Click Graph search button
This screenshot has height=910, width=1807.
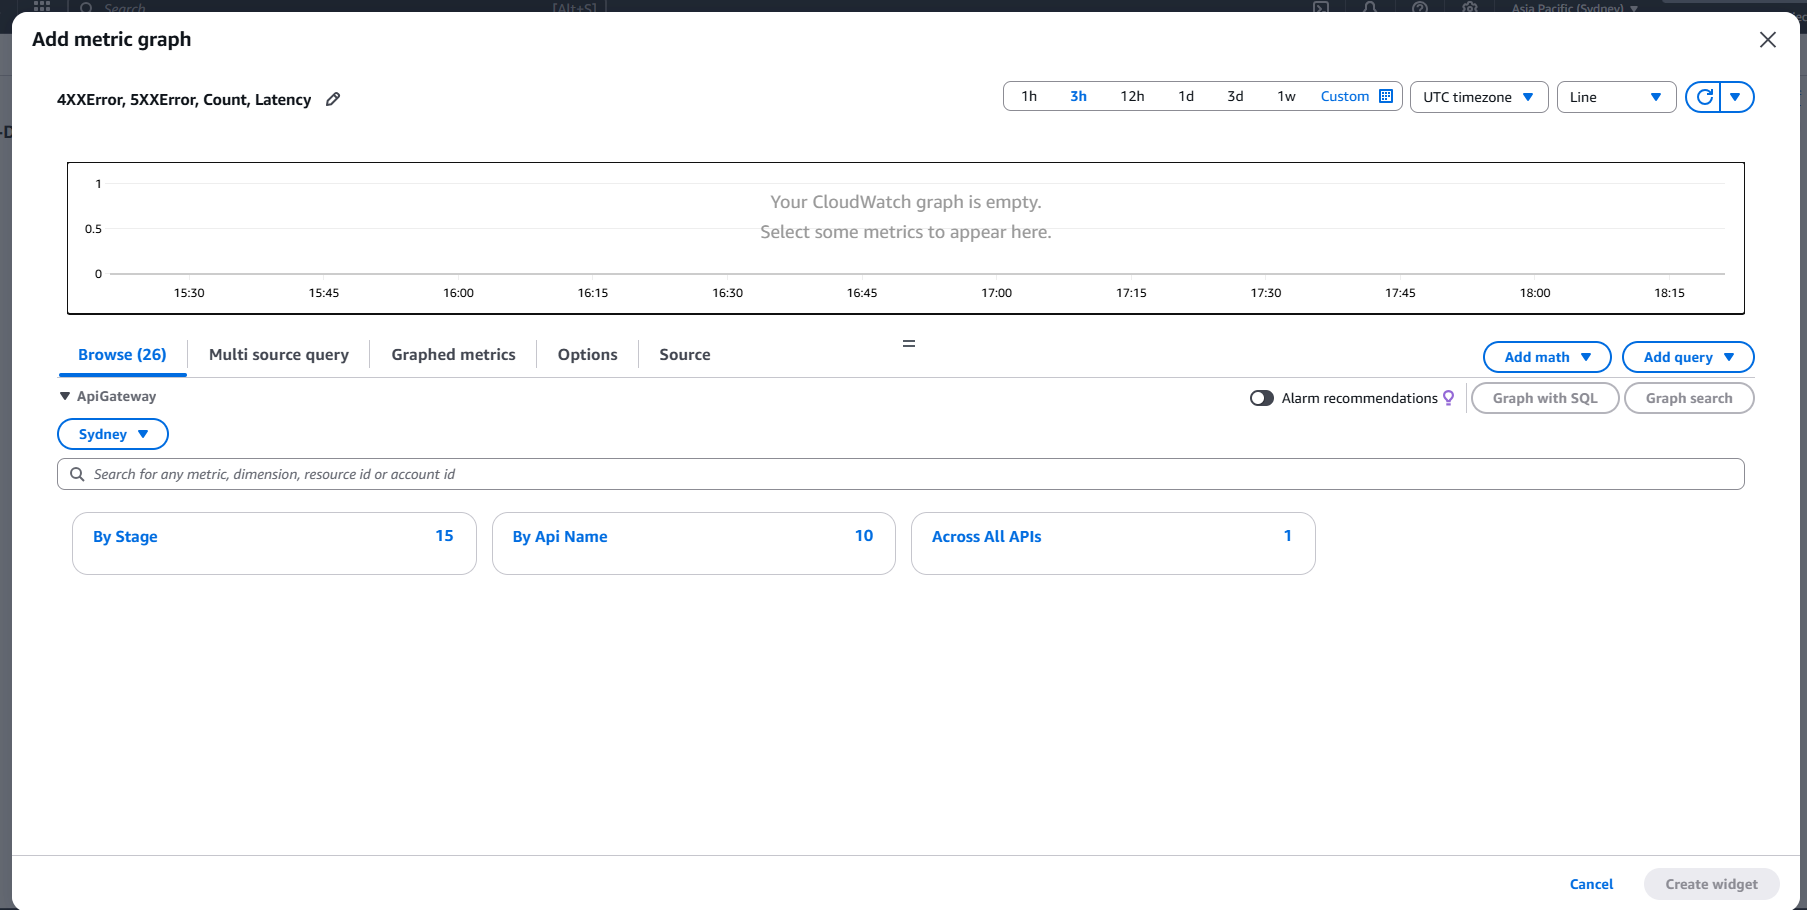point(1689,398)
